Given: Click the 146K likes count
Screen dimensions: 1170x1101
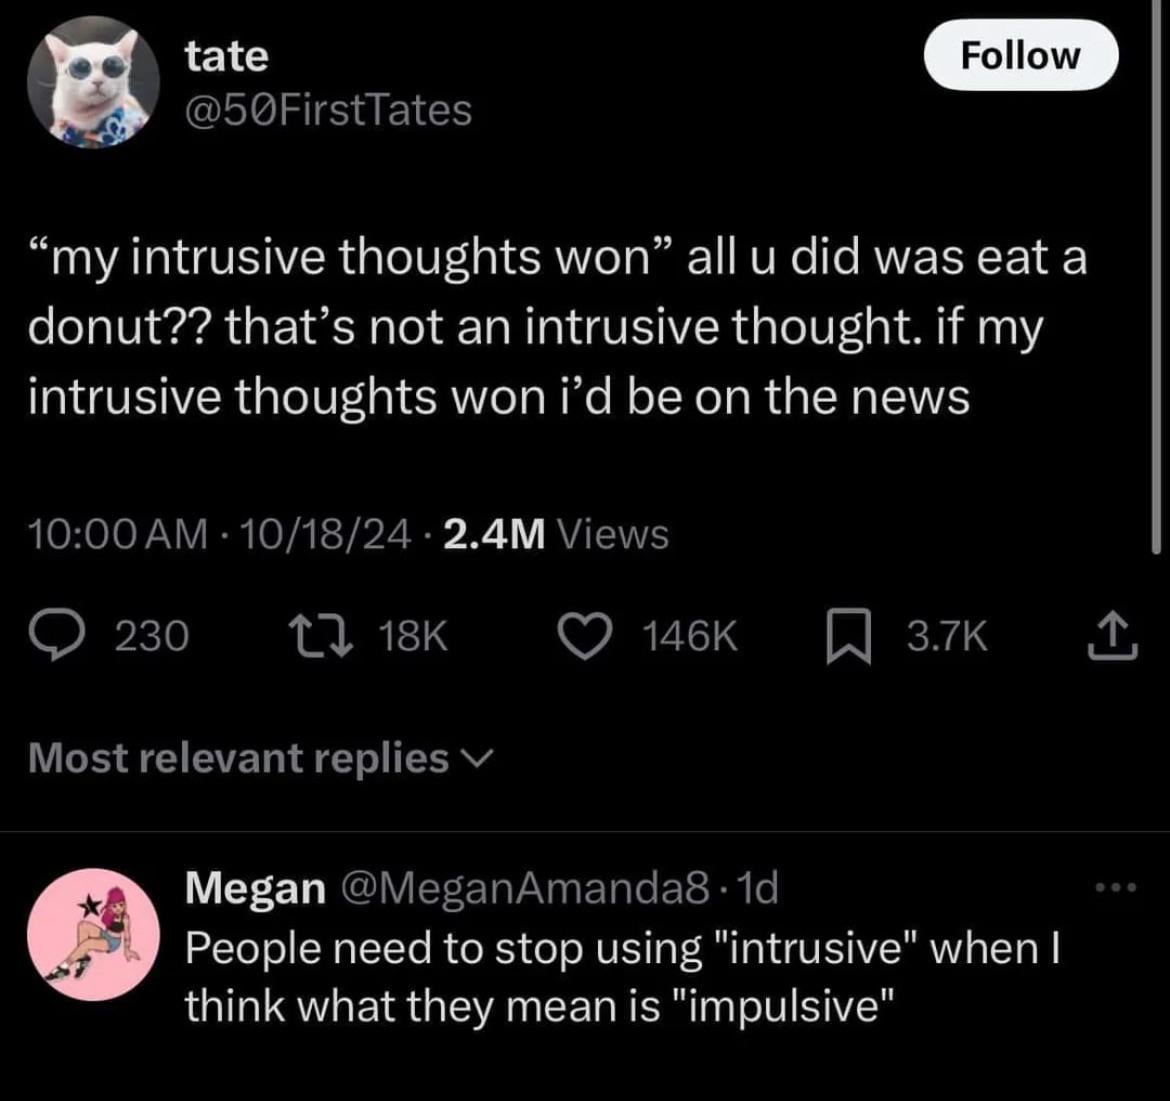Looking at the screenshot, I should point(689,636).
